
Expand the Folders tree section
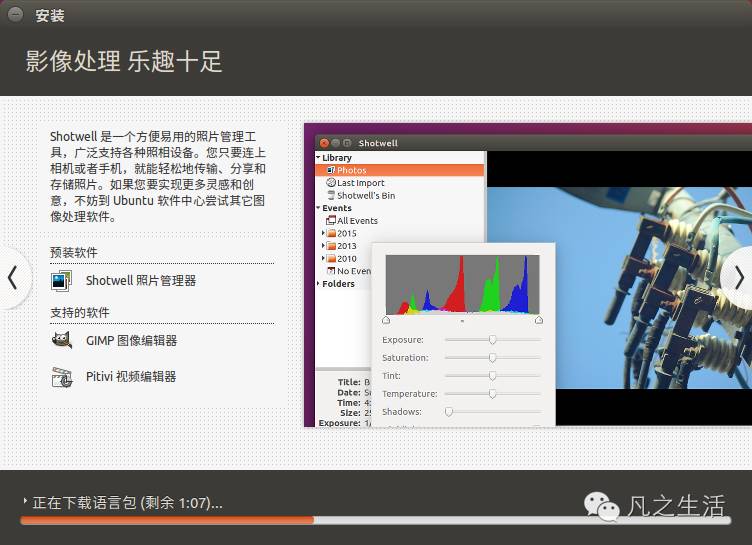click(318, 284)
